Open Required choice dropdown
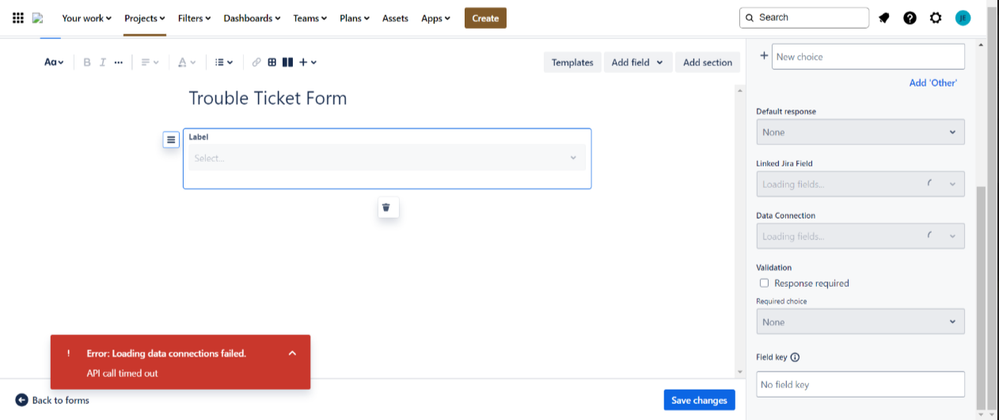The image size is (999, 420). (x=860, y=322)
